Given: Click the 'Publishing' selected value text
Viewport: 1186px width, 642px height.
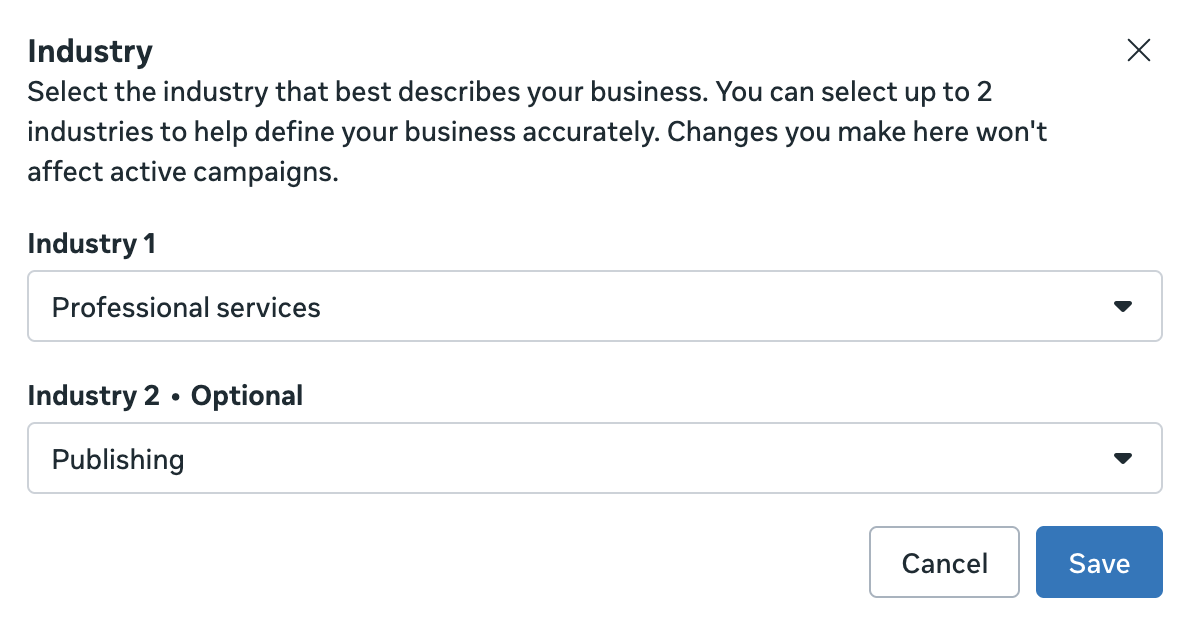Looking at the screenshot, I should [118, 460].
